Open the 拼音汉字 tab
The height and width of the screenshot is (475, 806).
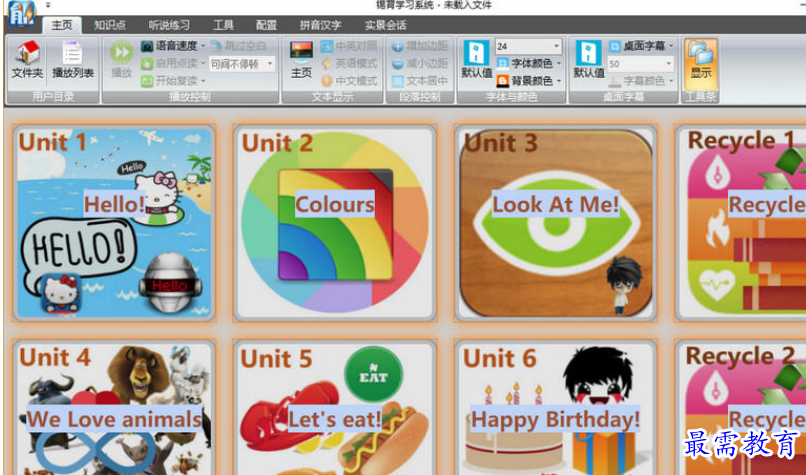point(320,25)
